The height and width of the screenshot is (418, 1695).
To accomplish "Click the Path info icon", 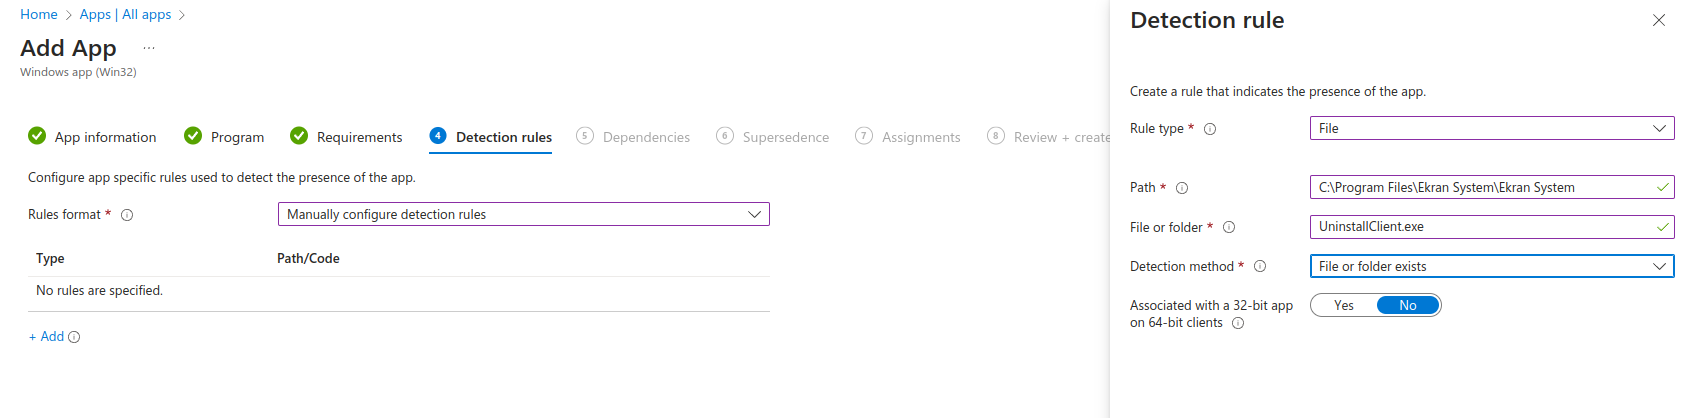I will 1182,188.
